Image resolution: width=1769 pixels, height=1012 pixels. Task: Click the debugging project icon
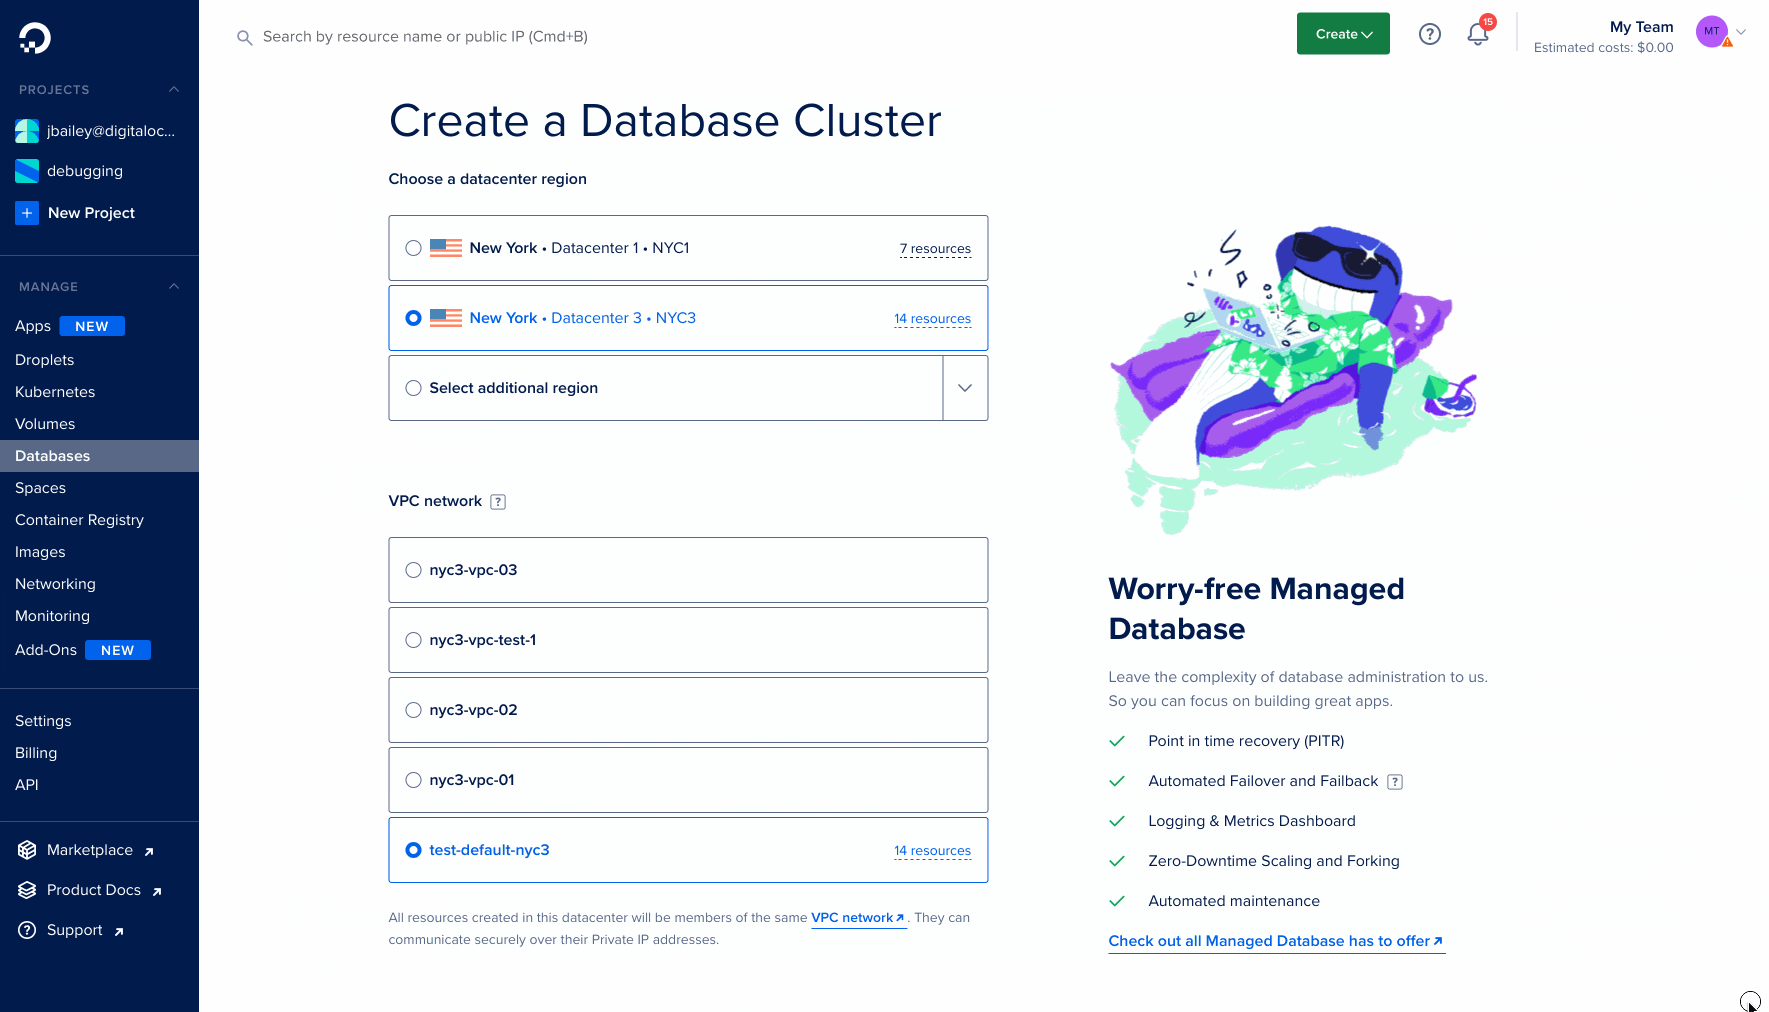27,171
